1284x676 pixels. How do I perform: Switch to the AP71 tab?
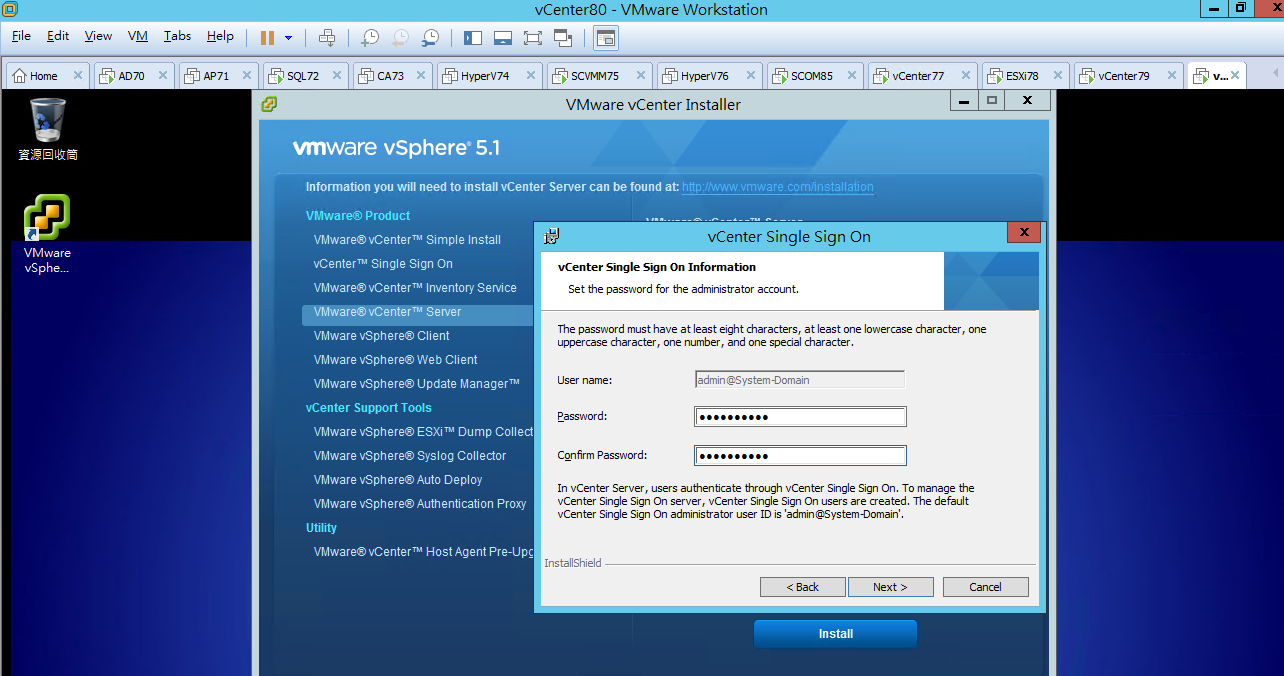pos(216,76)
